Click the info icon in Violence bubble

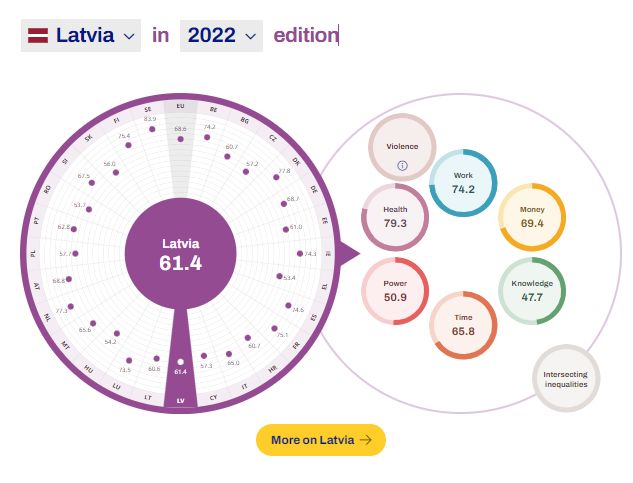coord(402,165)
